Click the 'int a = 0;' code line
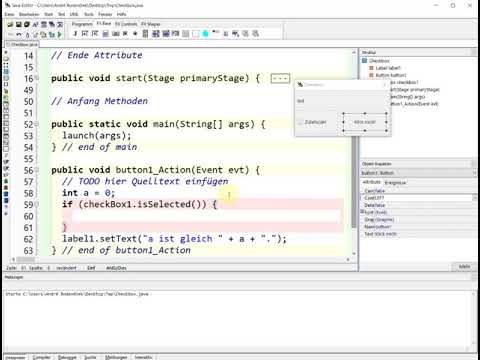480x360 pixels. coord(89,193)
